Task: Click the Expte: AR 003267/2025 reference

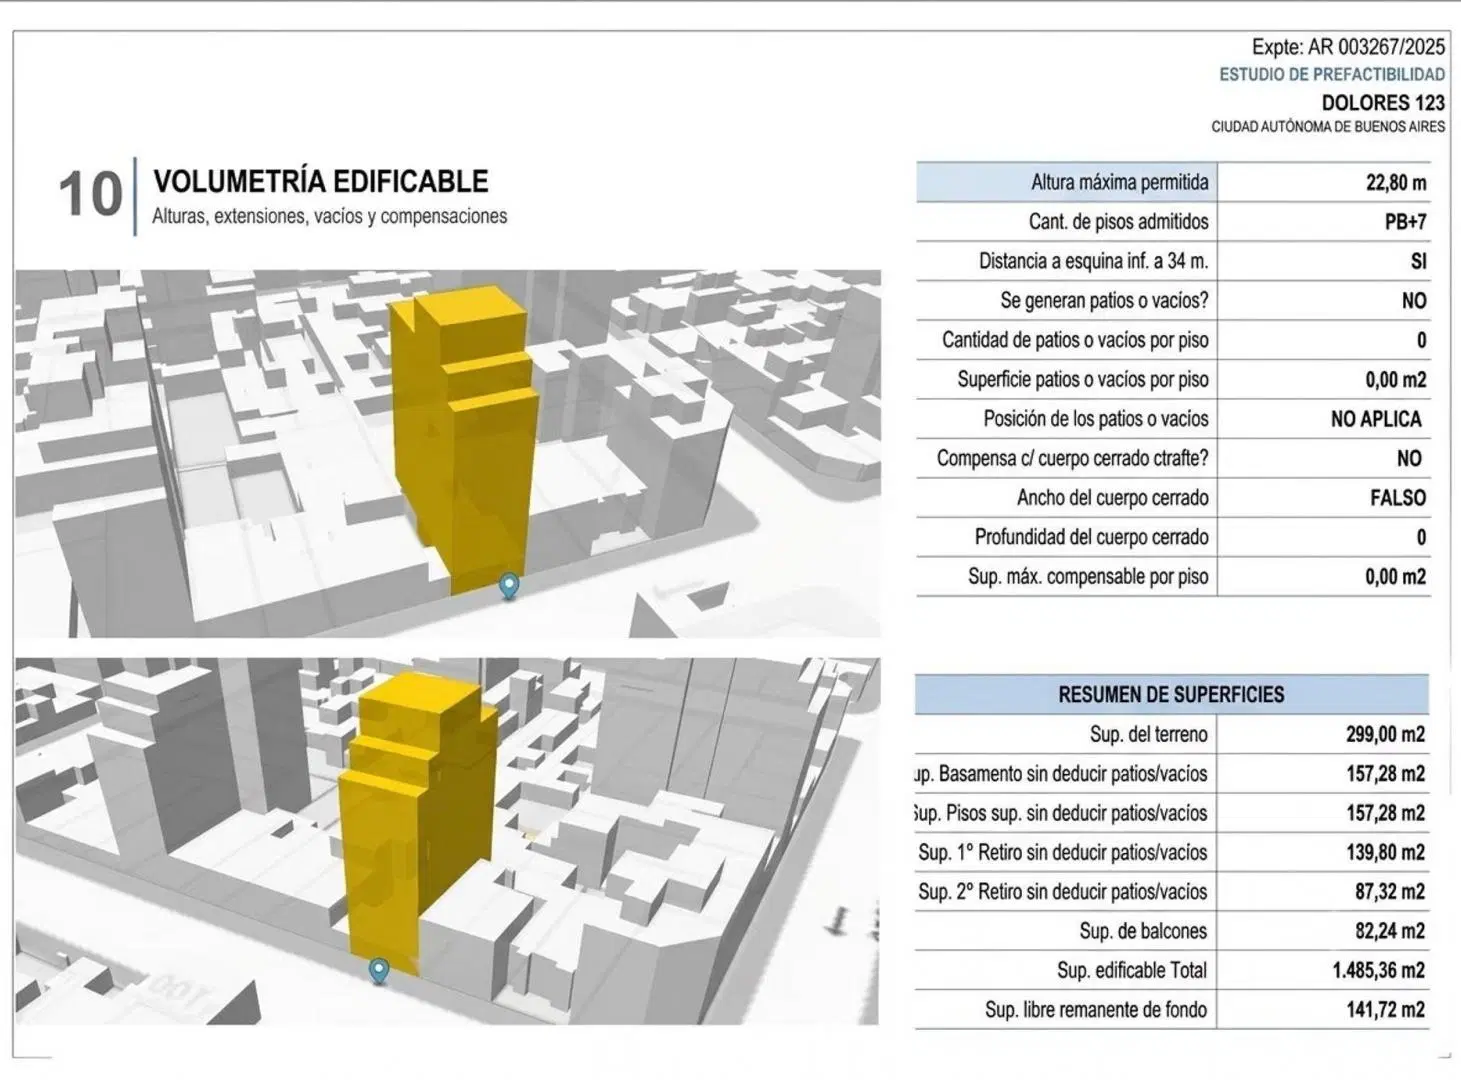Action: click(x=1348, y=46)
